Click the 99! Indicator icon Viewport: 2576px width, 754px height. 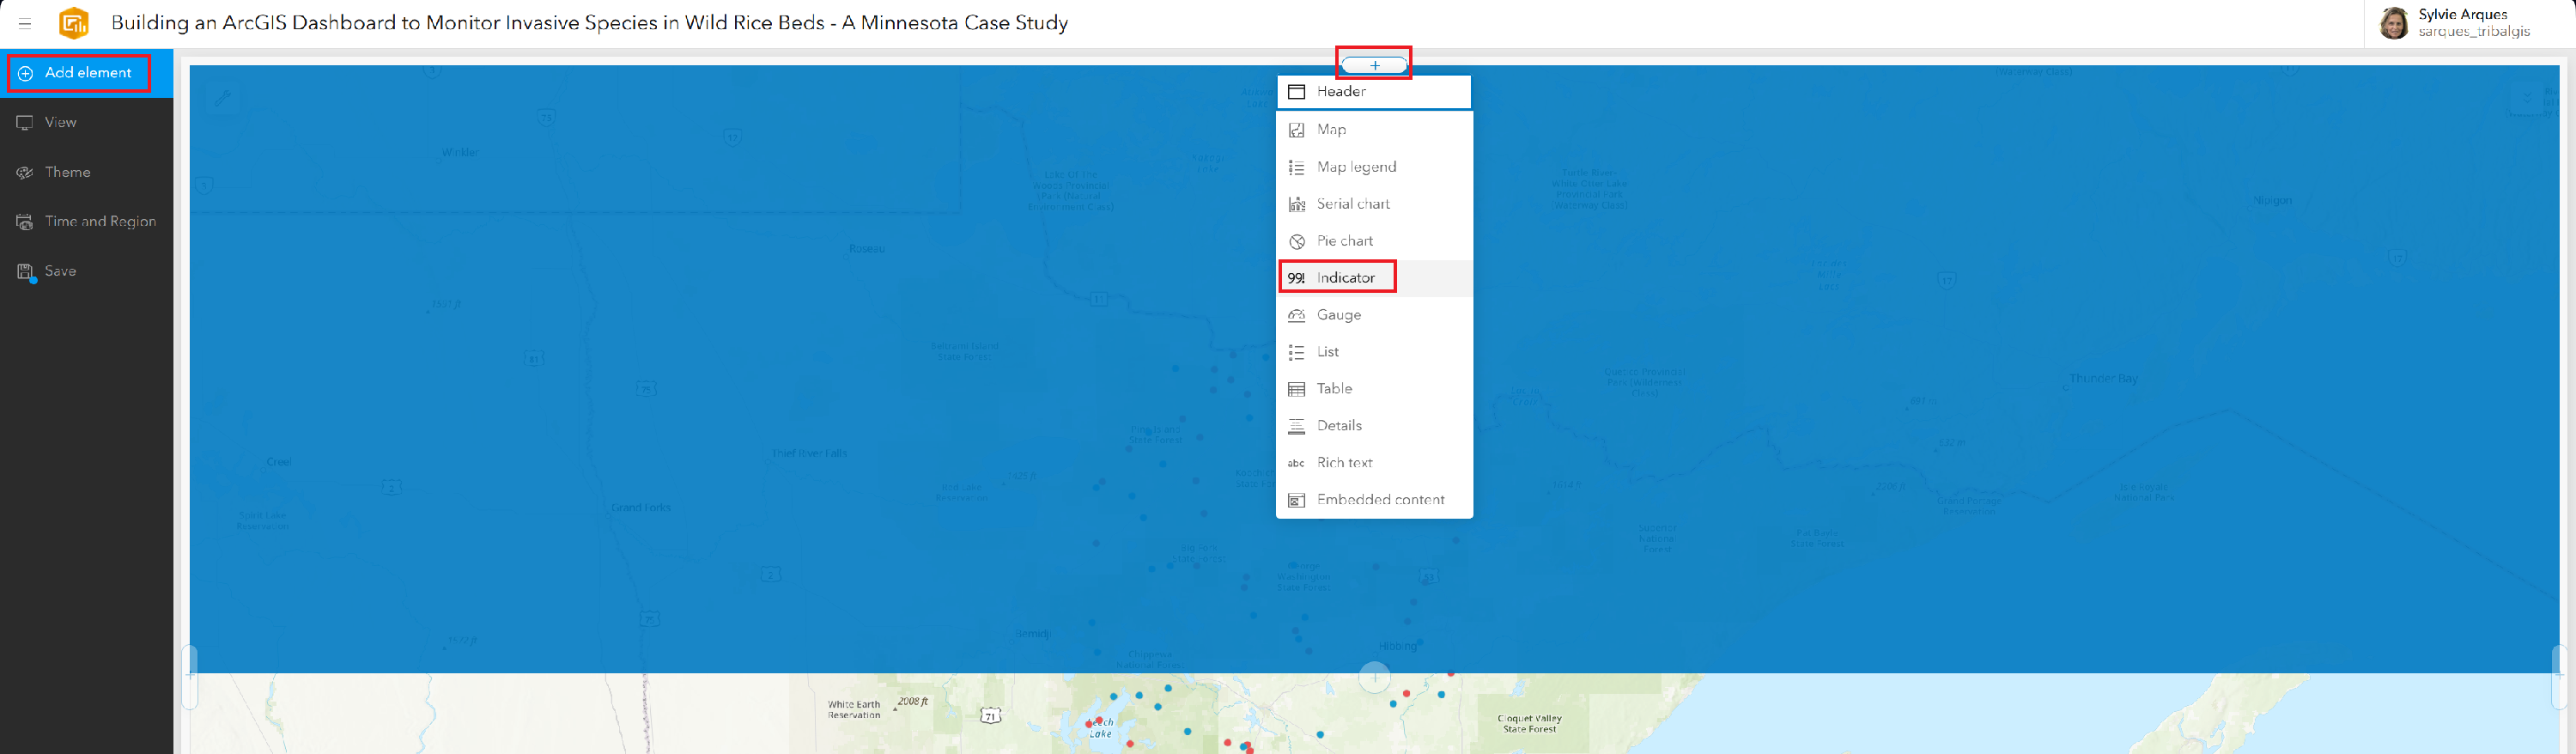tap(1297, 278)
